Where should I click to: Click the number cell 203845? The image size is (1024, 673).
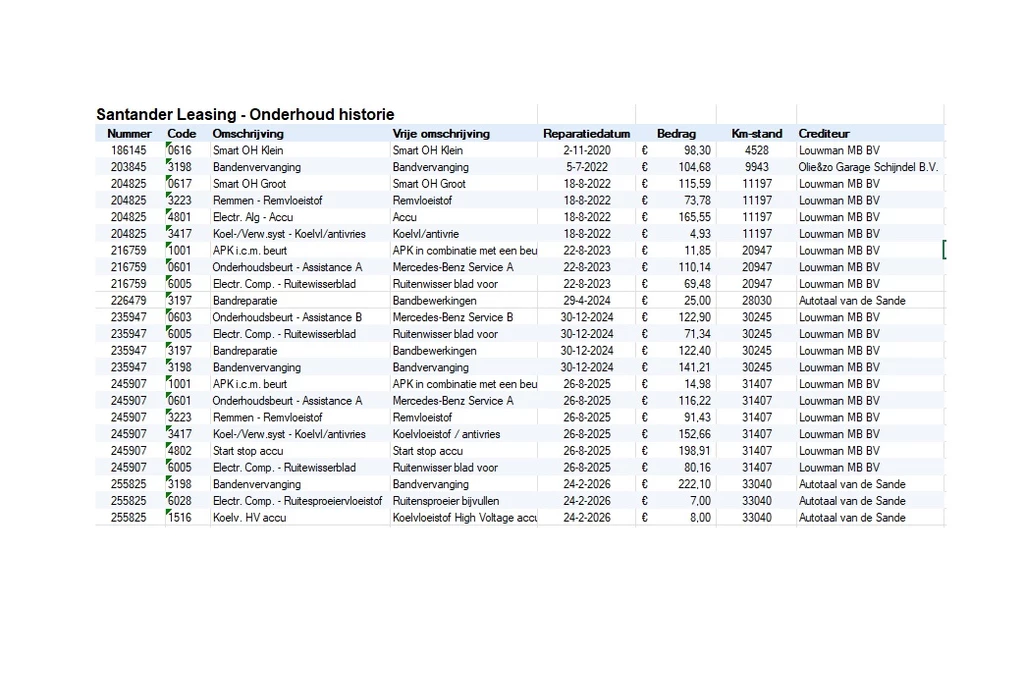pyautogui.click(x=129, y=166)
